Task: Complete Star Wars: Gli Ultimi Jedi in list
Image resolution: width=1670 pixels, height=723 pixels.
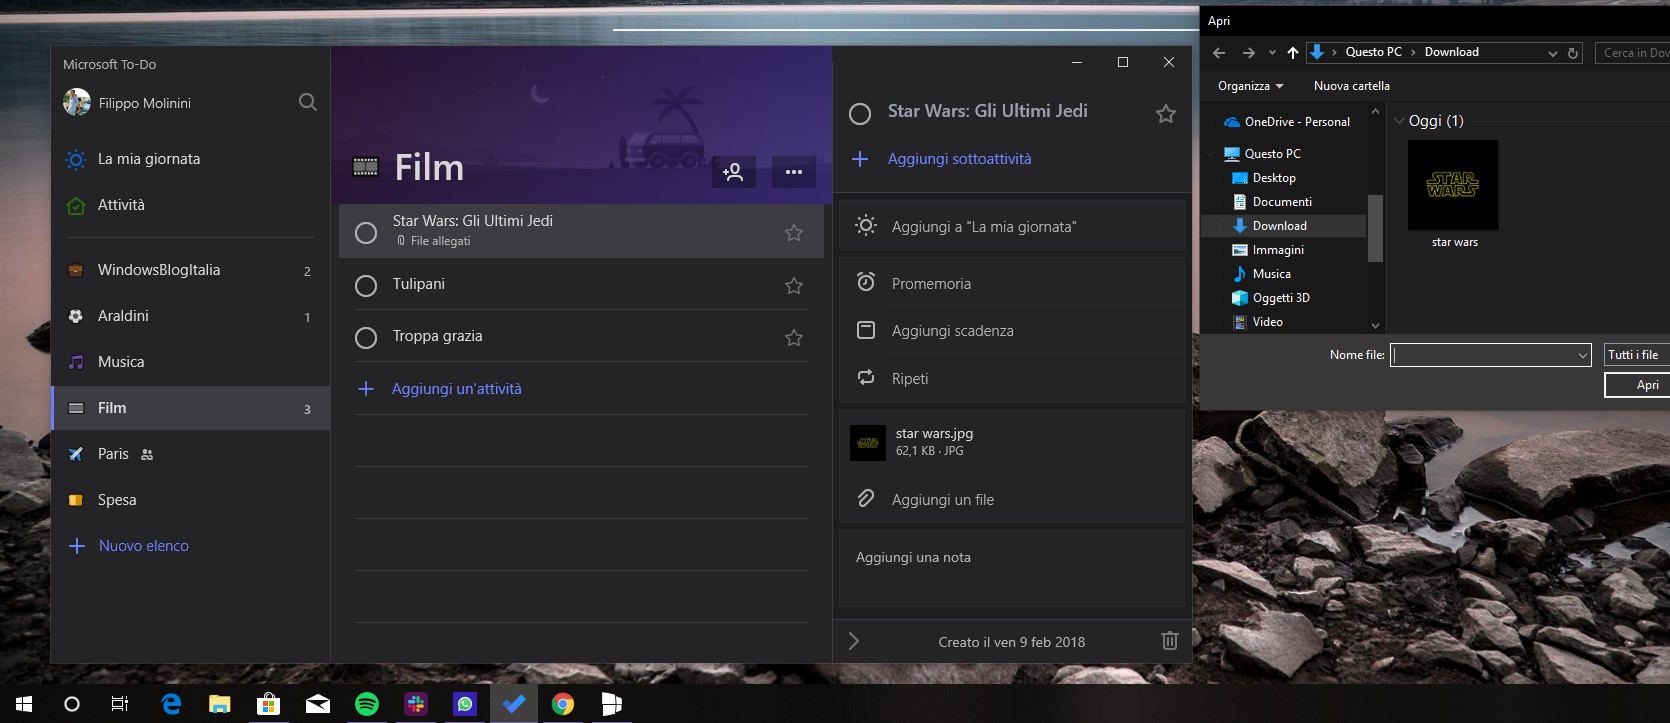Action: (x=366, y=233)
